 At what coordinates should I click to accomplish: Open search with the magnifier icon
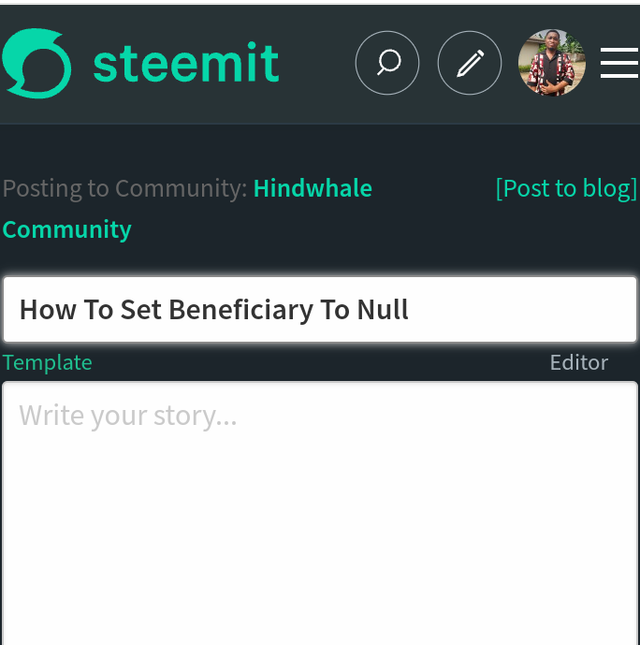click(x=387, y=63)
